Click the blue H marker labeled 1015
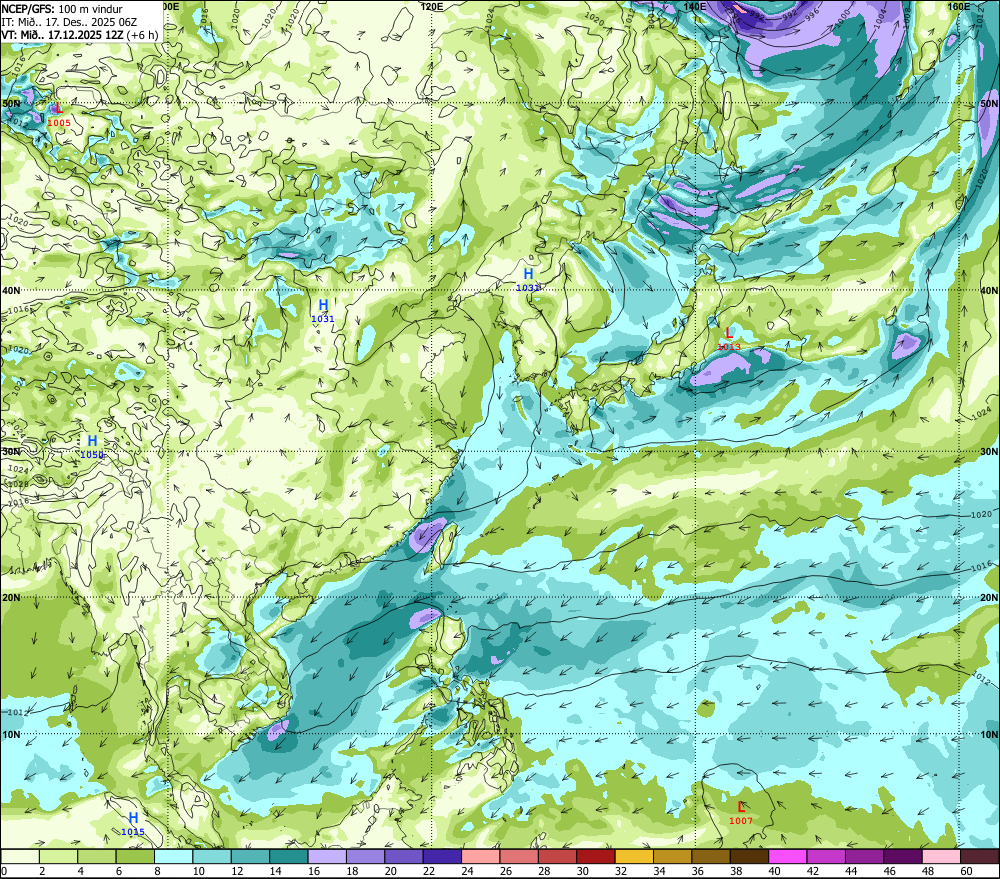Viewport: 1000px width, 879px height. pyautogui.click(x=133, y=818)
